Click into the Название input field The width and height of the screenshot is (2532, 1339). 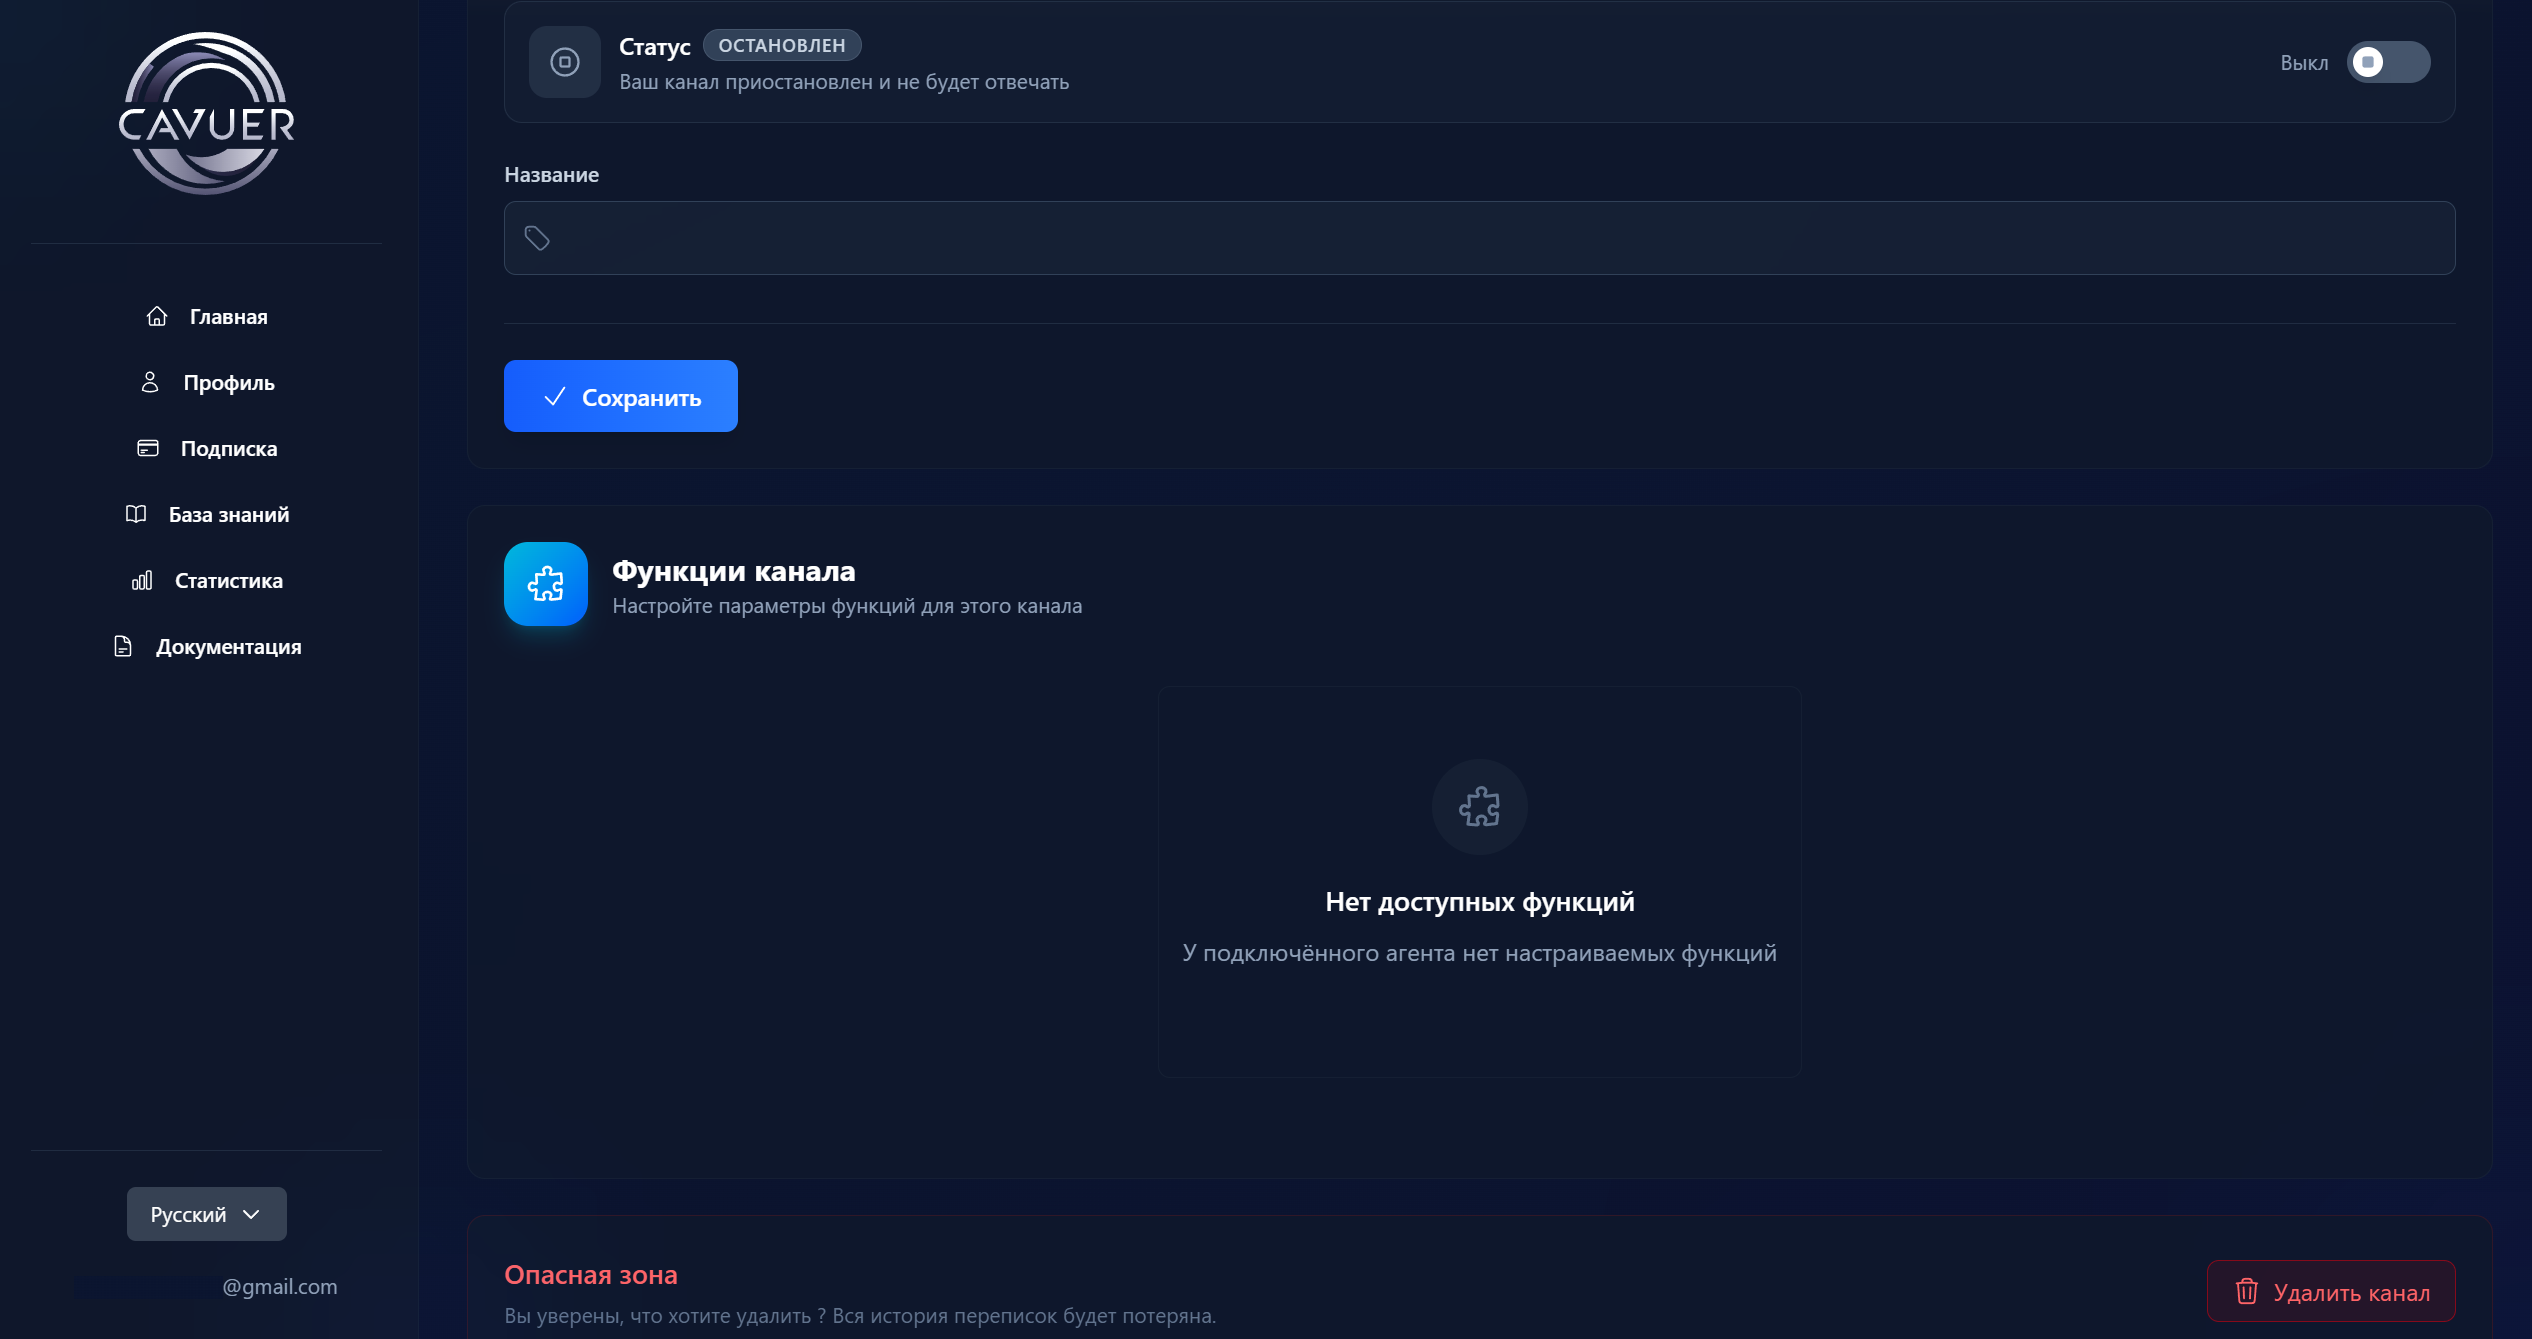[1480, 238]
